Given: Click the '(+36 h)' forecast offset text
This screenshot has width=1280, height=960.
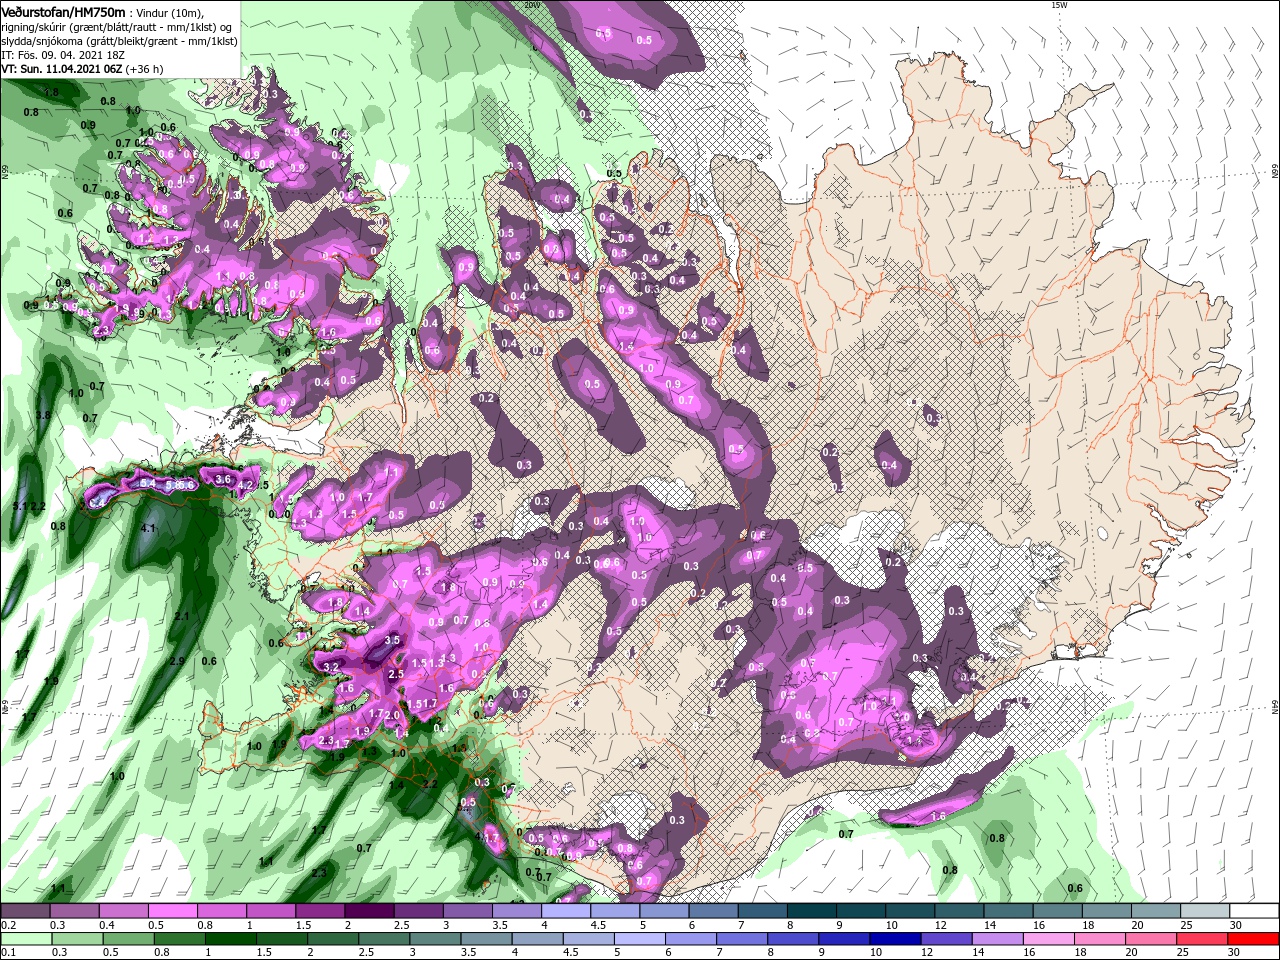Looking at the screenshot, I should click(x=145, y=69).
